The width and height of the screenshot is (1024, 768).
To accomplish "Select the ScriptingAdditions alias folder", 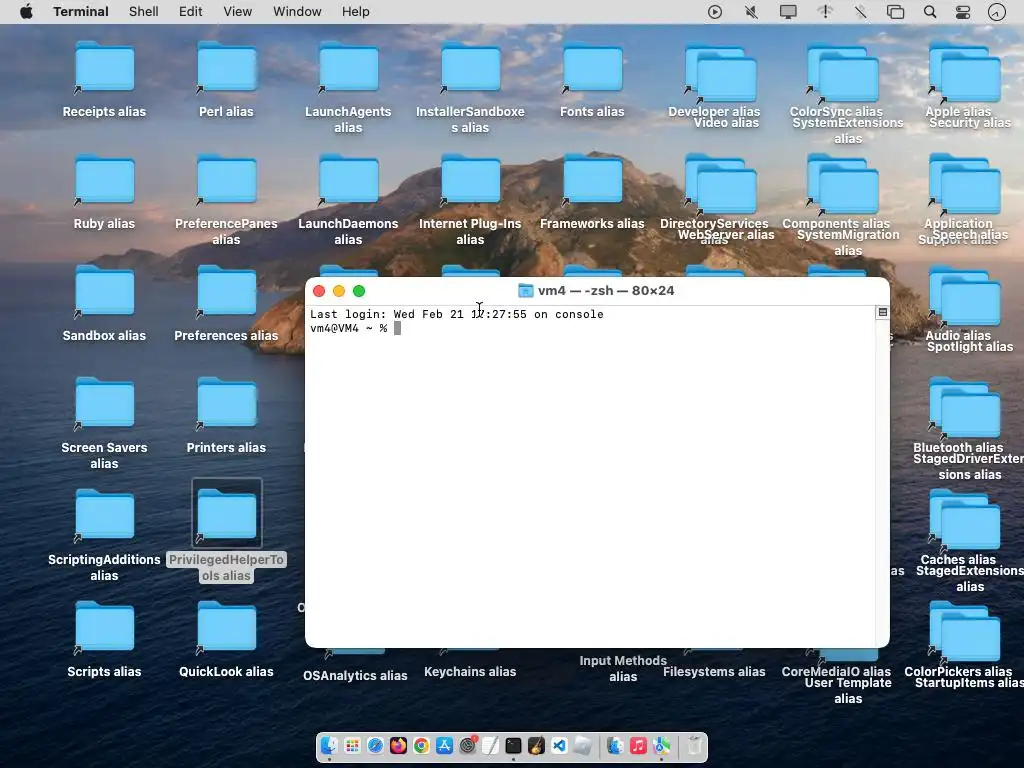I will pyautogui.click(x=104, y=516).
